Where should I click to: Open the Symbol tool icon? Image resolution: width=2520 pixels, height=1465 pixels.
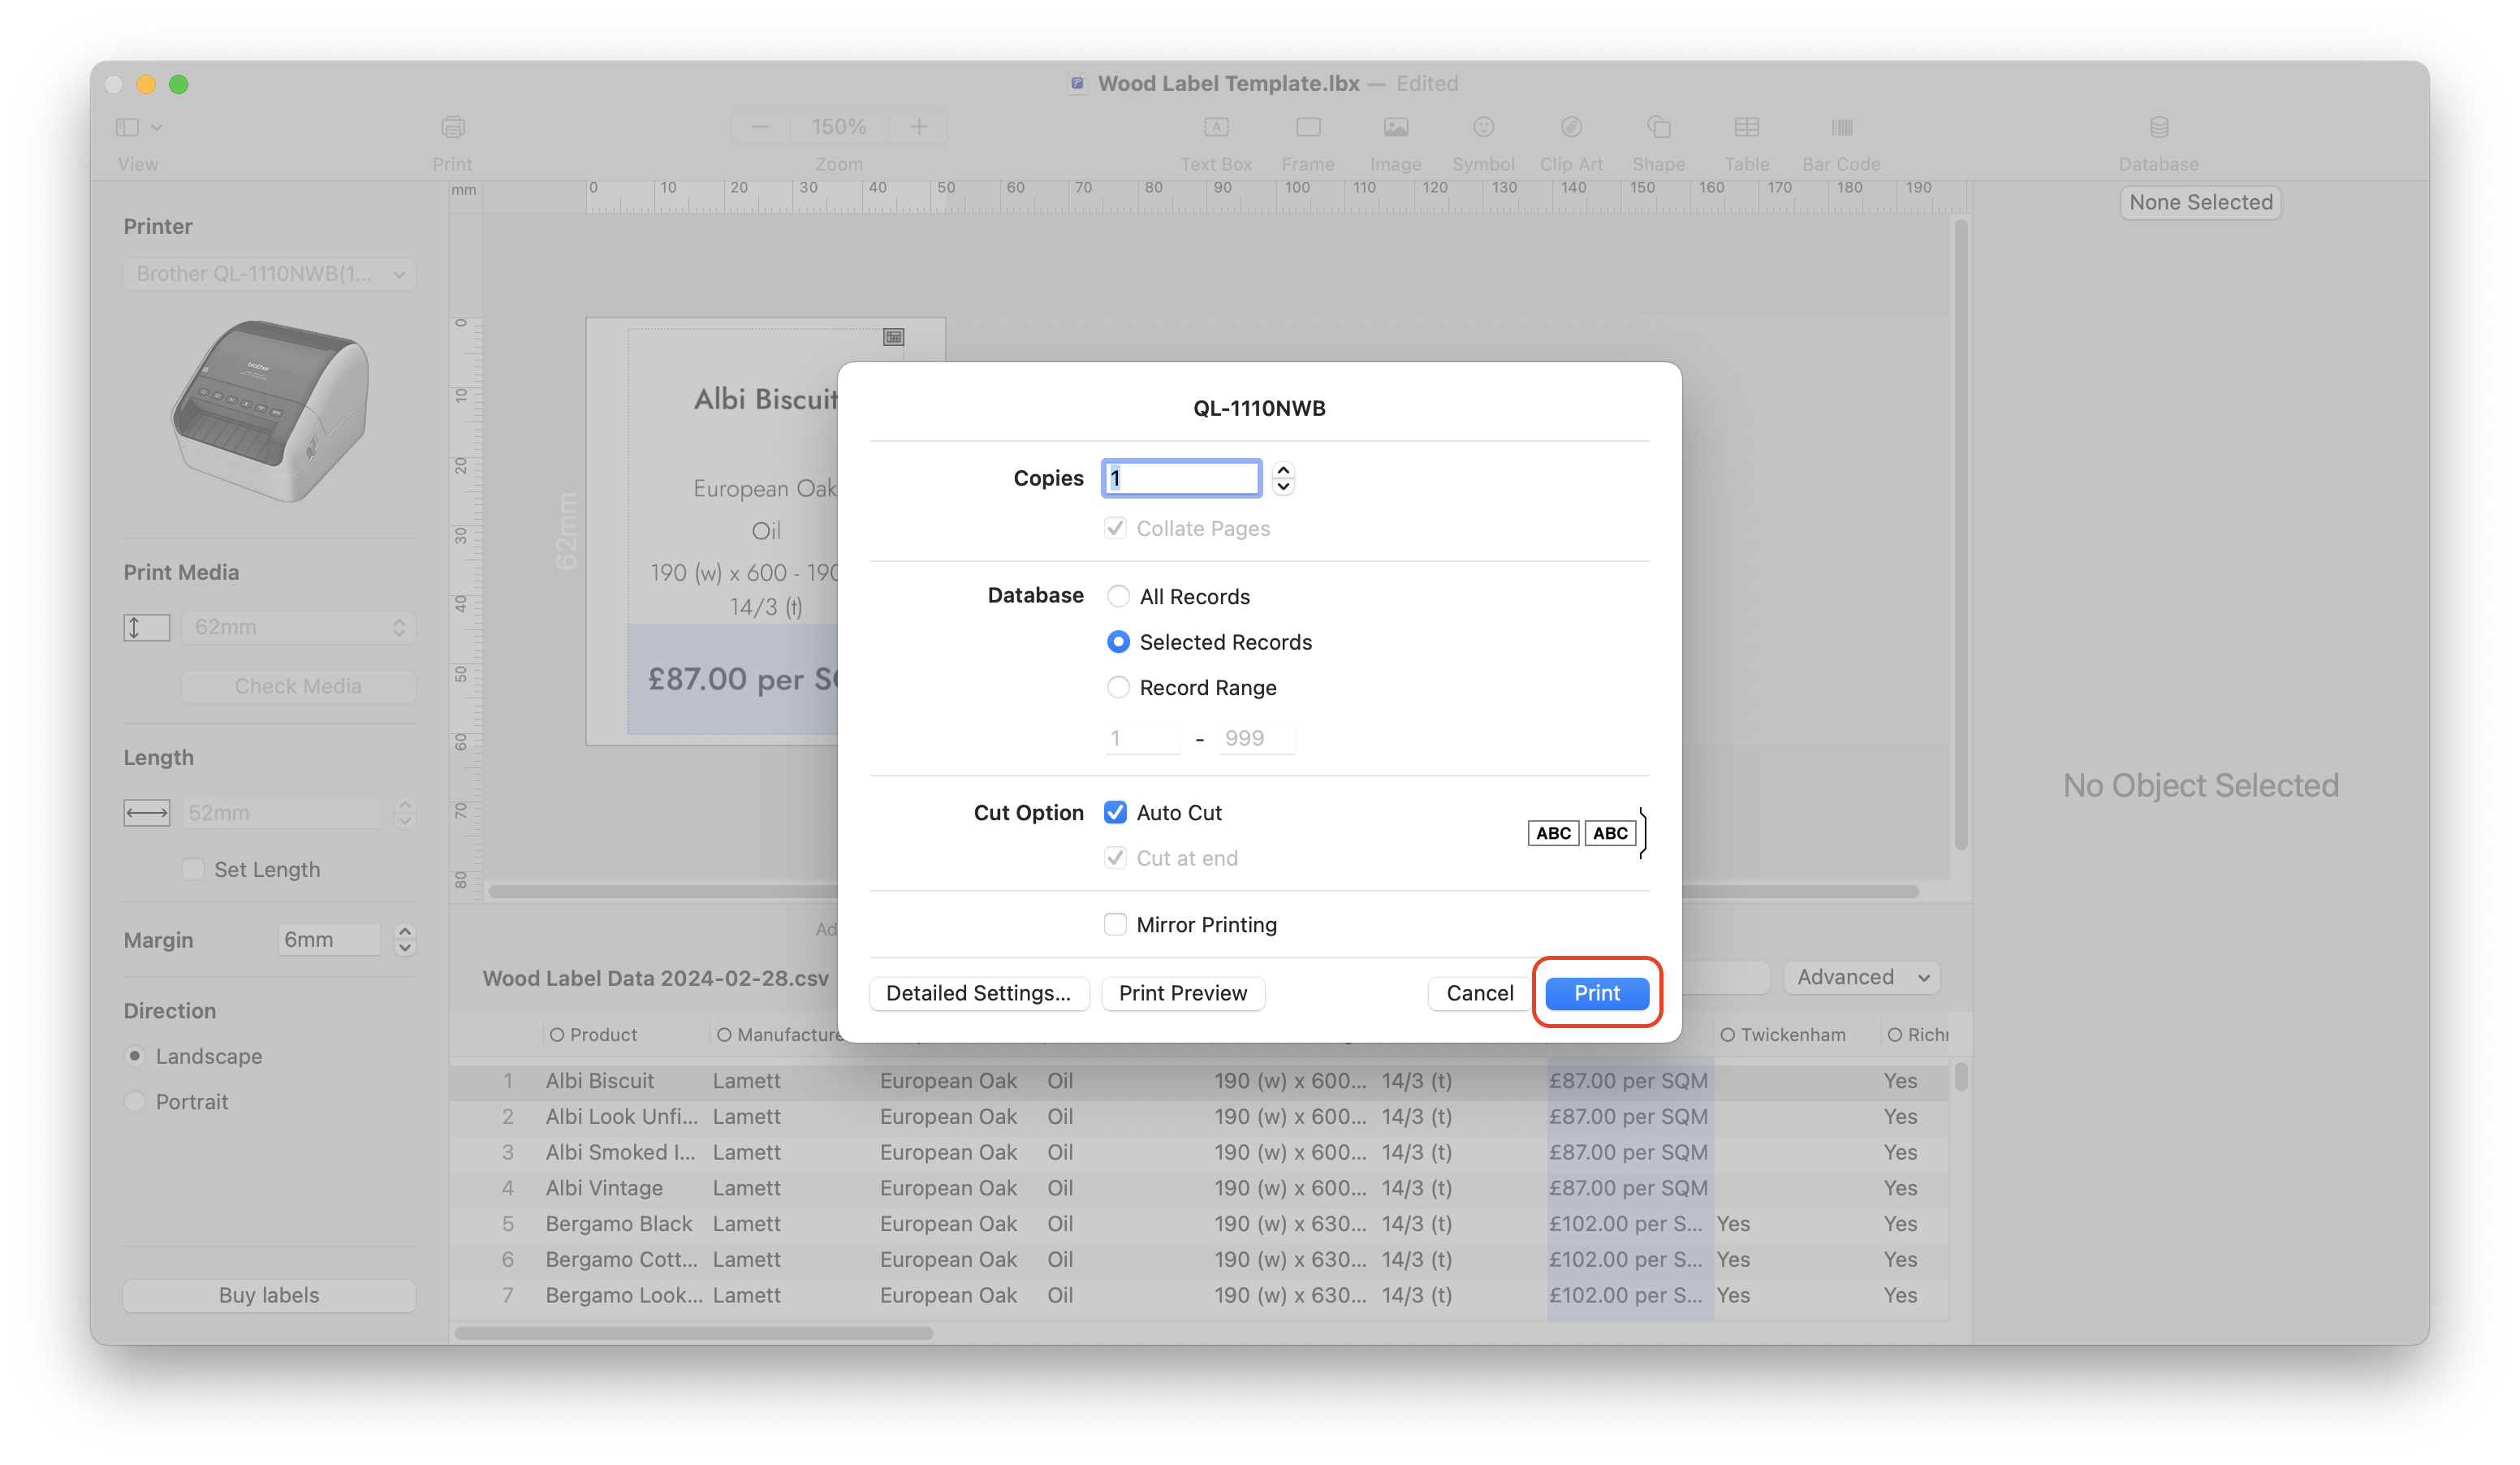[1483, 128]
